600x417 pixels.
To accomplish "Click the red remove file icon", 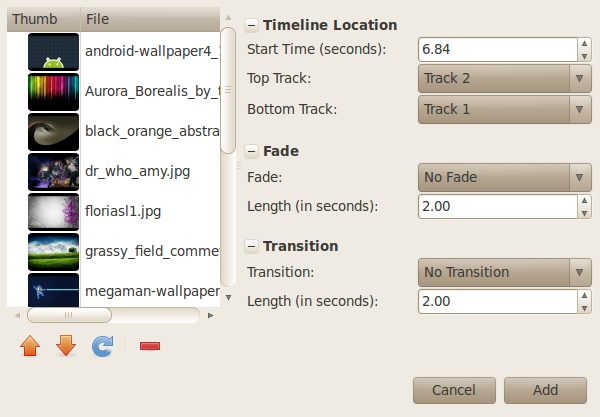I will [x=150, y=346].
